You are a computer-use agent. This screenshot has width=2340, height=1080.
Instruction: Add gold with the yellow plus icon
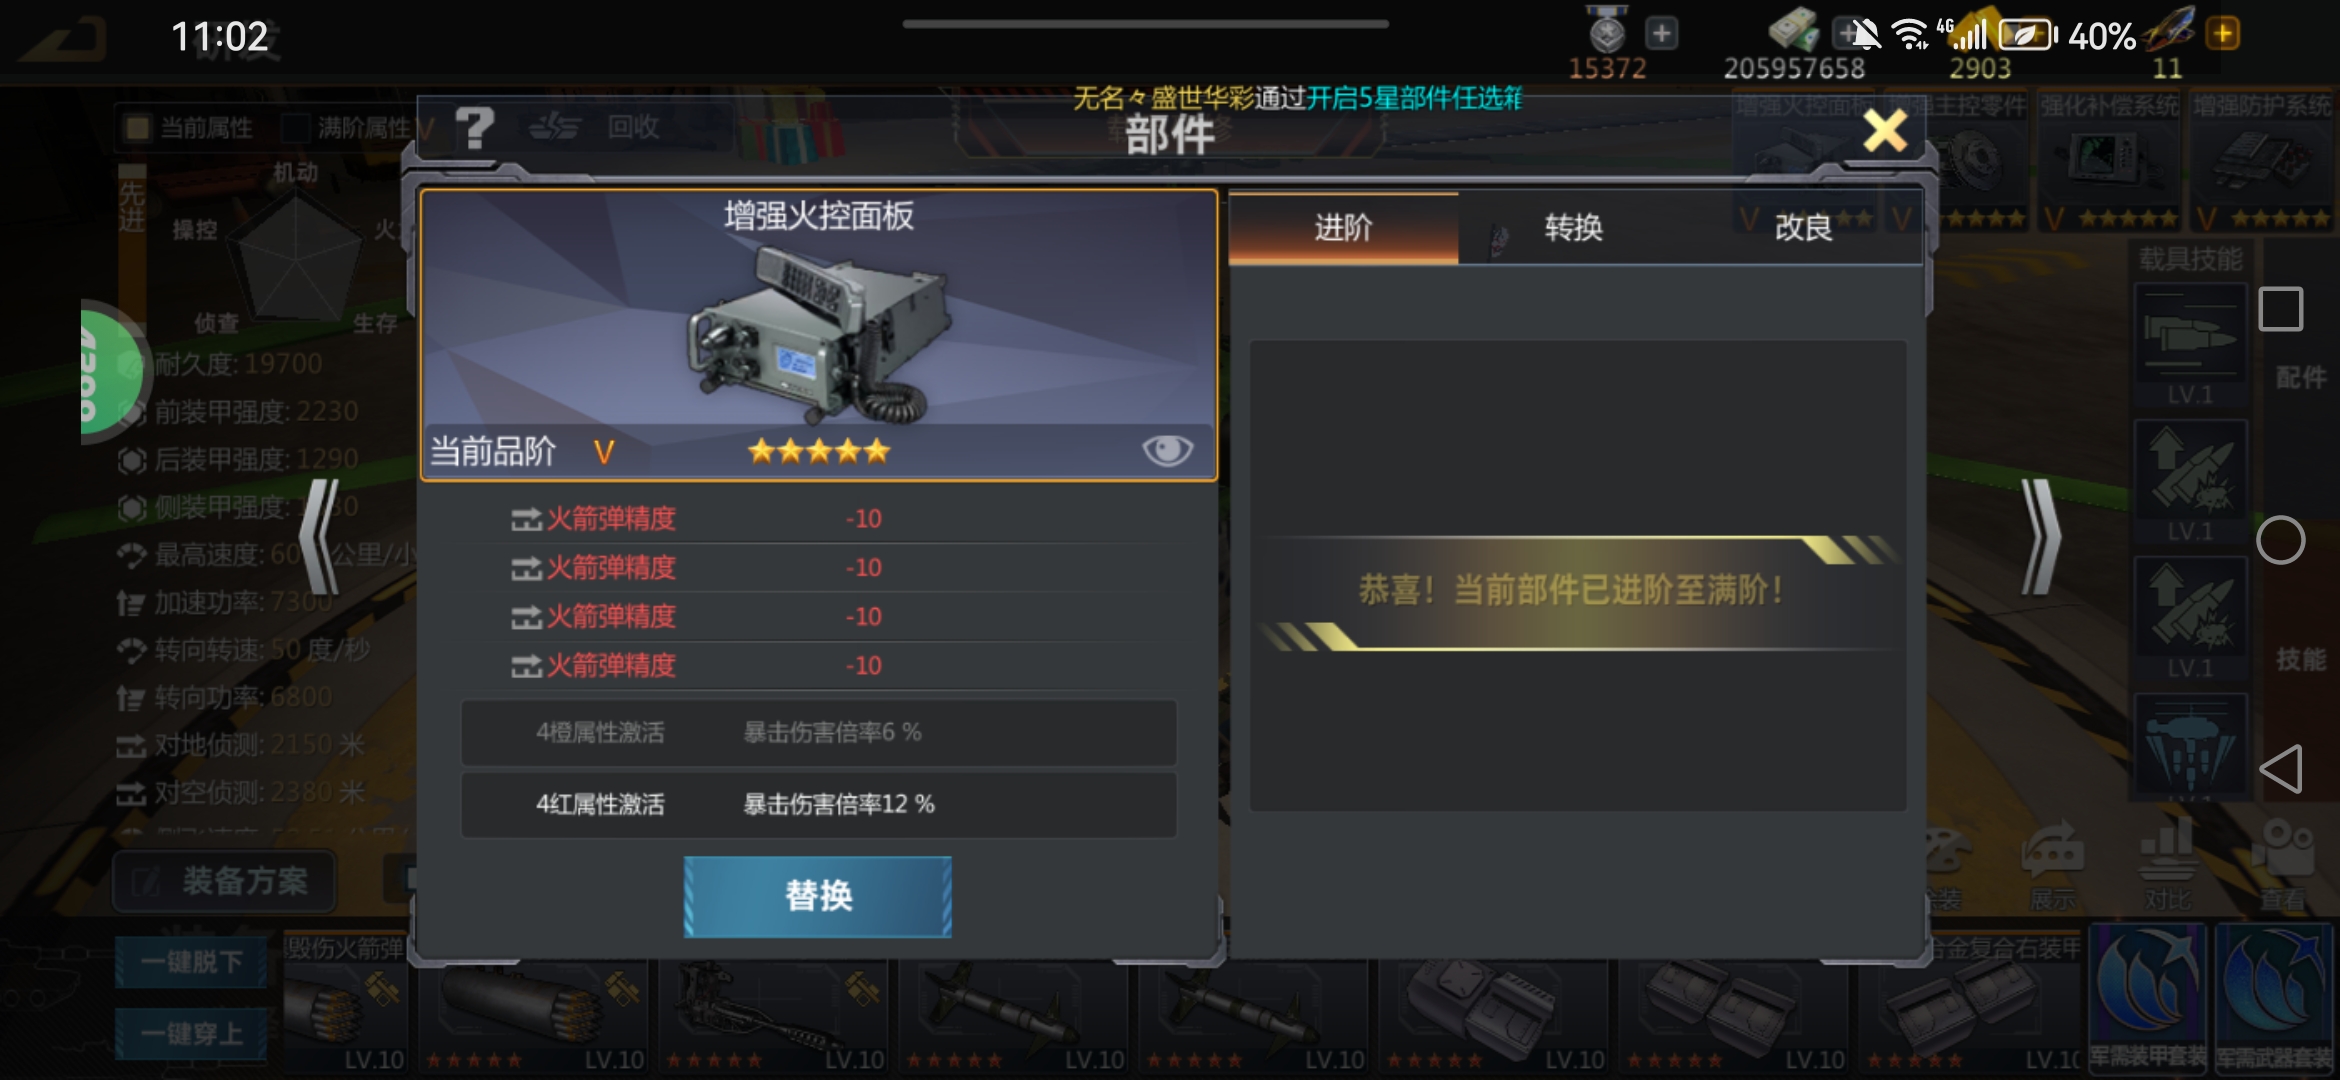coord(2223,34)
